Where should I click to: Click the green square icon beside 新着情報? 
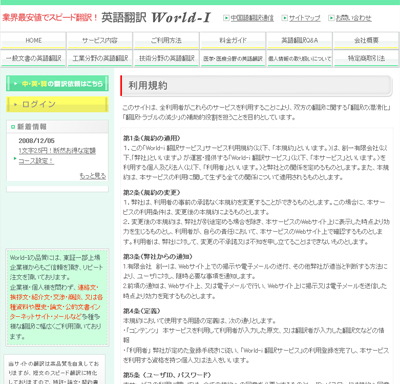coord(13,127)
